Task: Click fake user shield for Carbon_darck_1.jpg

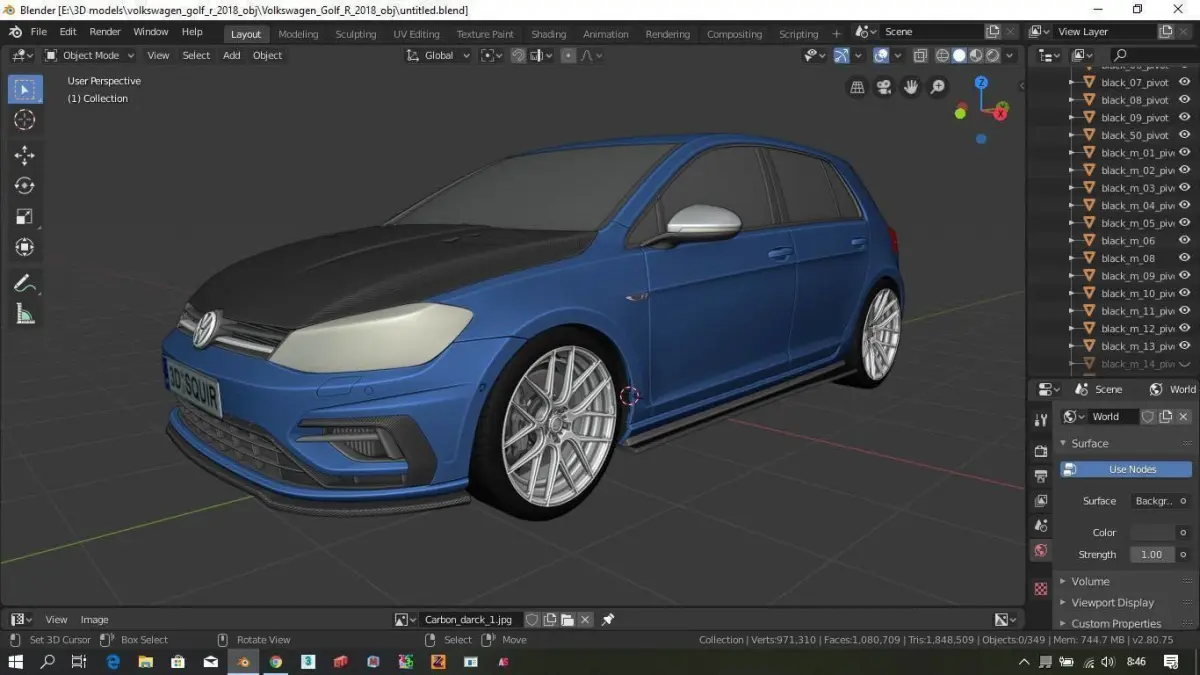Action: click(x=532, y=619)
